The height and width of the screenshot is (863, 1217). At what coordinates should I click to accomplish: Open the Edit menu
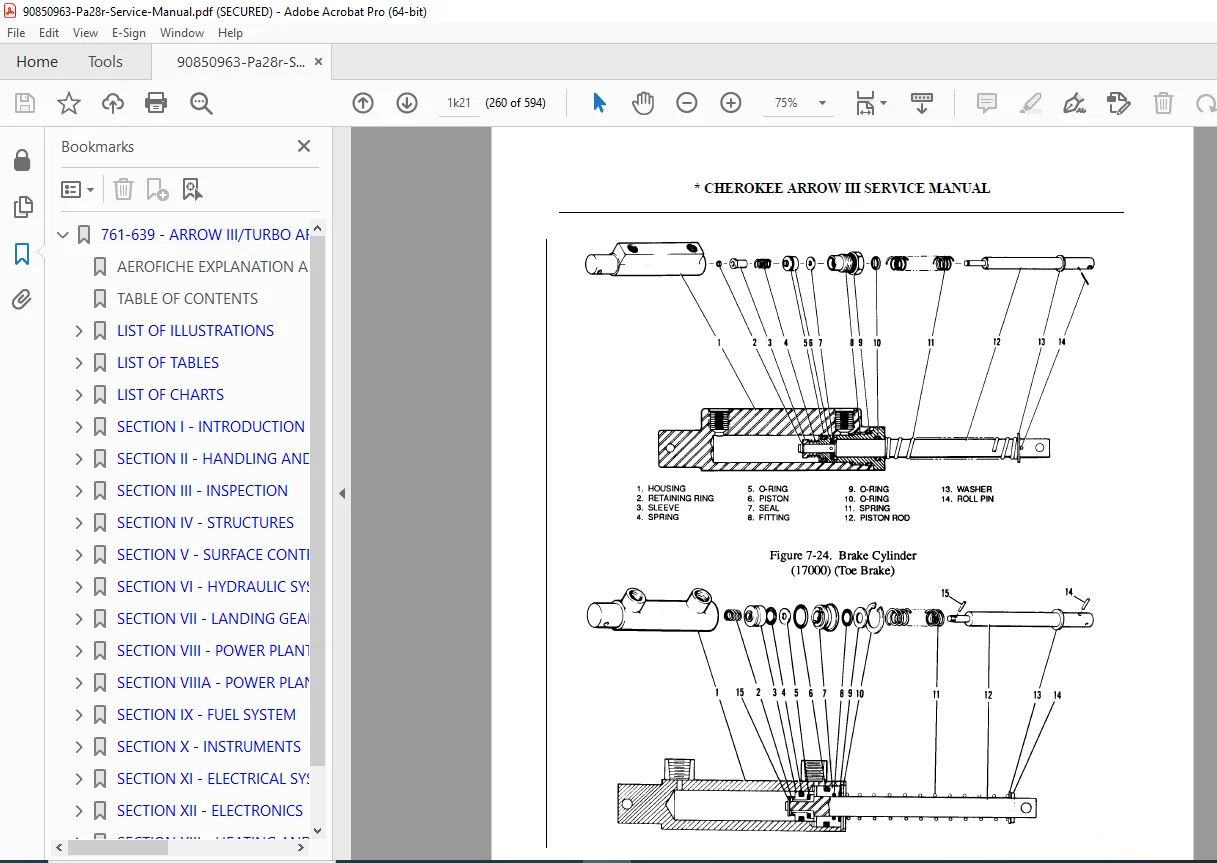49,33
